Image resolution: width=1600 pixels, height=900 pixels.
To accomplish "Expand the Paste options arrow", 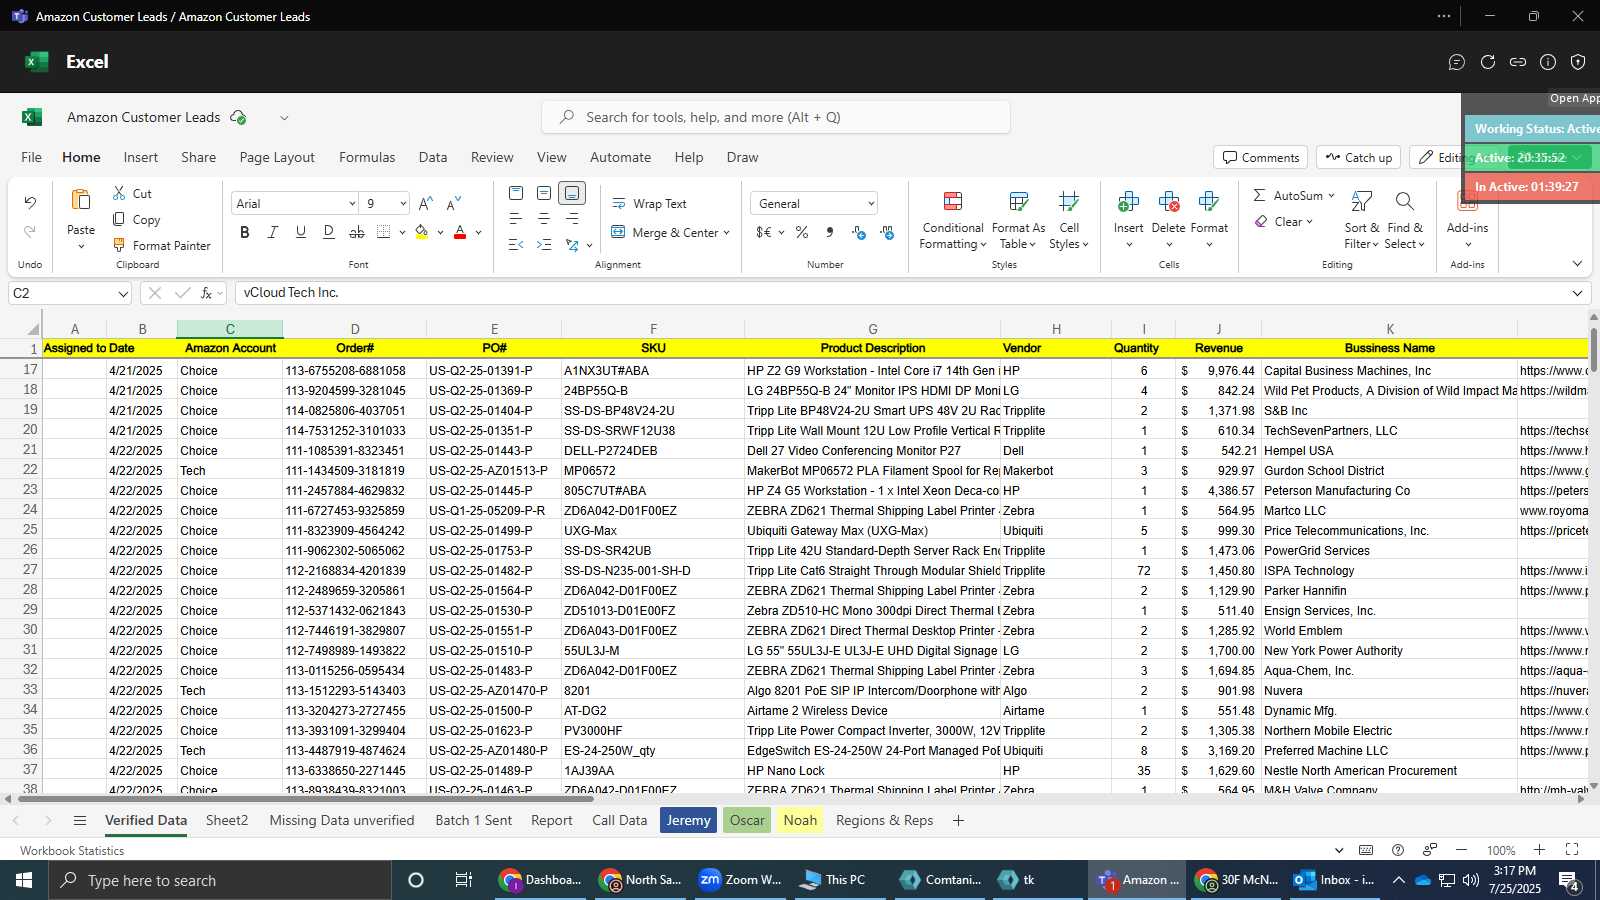I will coord(81,246).
